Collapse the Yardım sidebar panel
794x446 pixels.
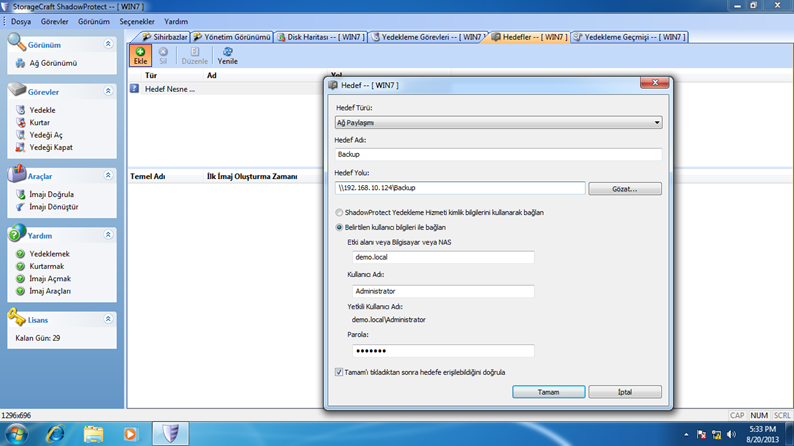108,235
